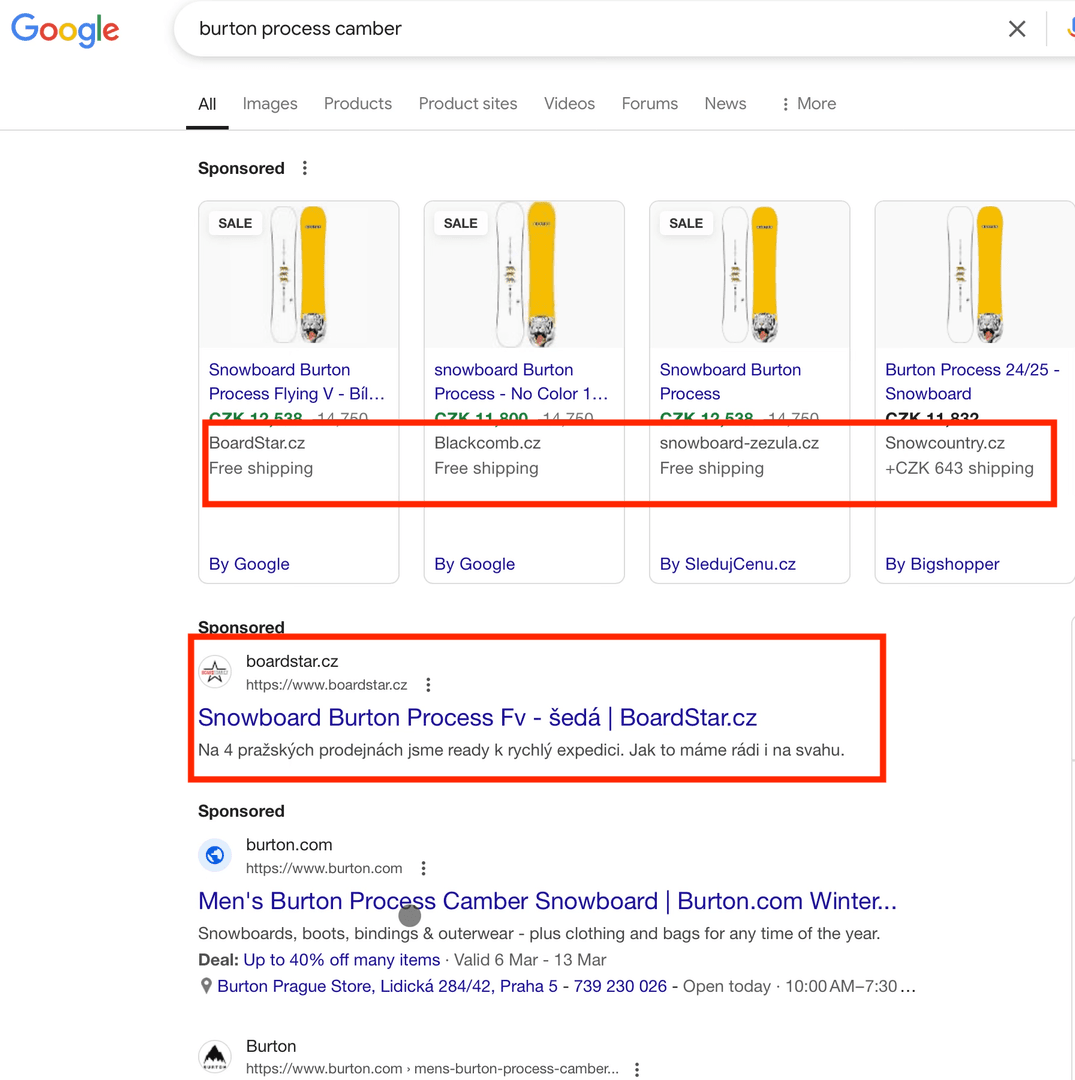The image size is (1075, 1080).
Task: Clear the search with the X icon
Action: coord(1017,29)
